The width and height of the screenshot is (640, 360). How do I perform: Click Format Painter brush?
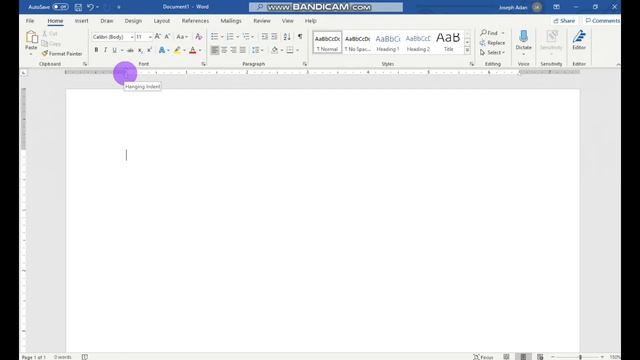62,53
